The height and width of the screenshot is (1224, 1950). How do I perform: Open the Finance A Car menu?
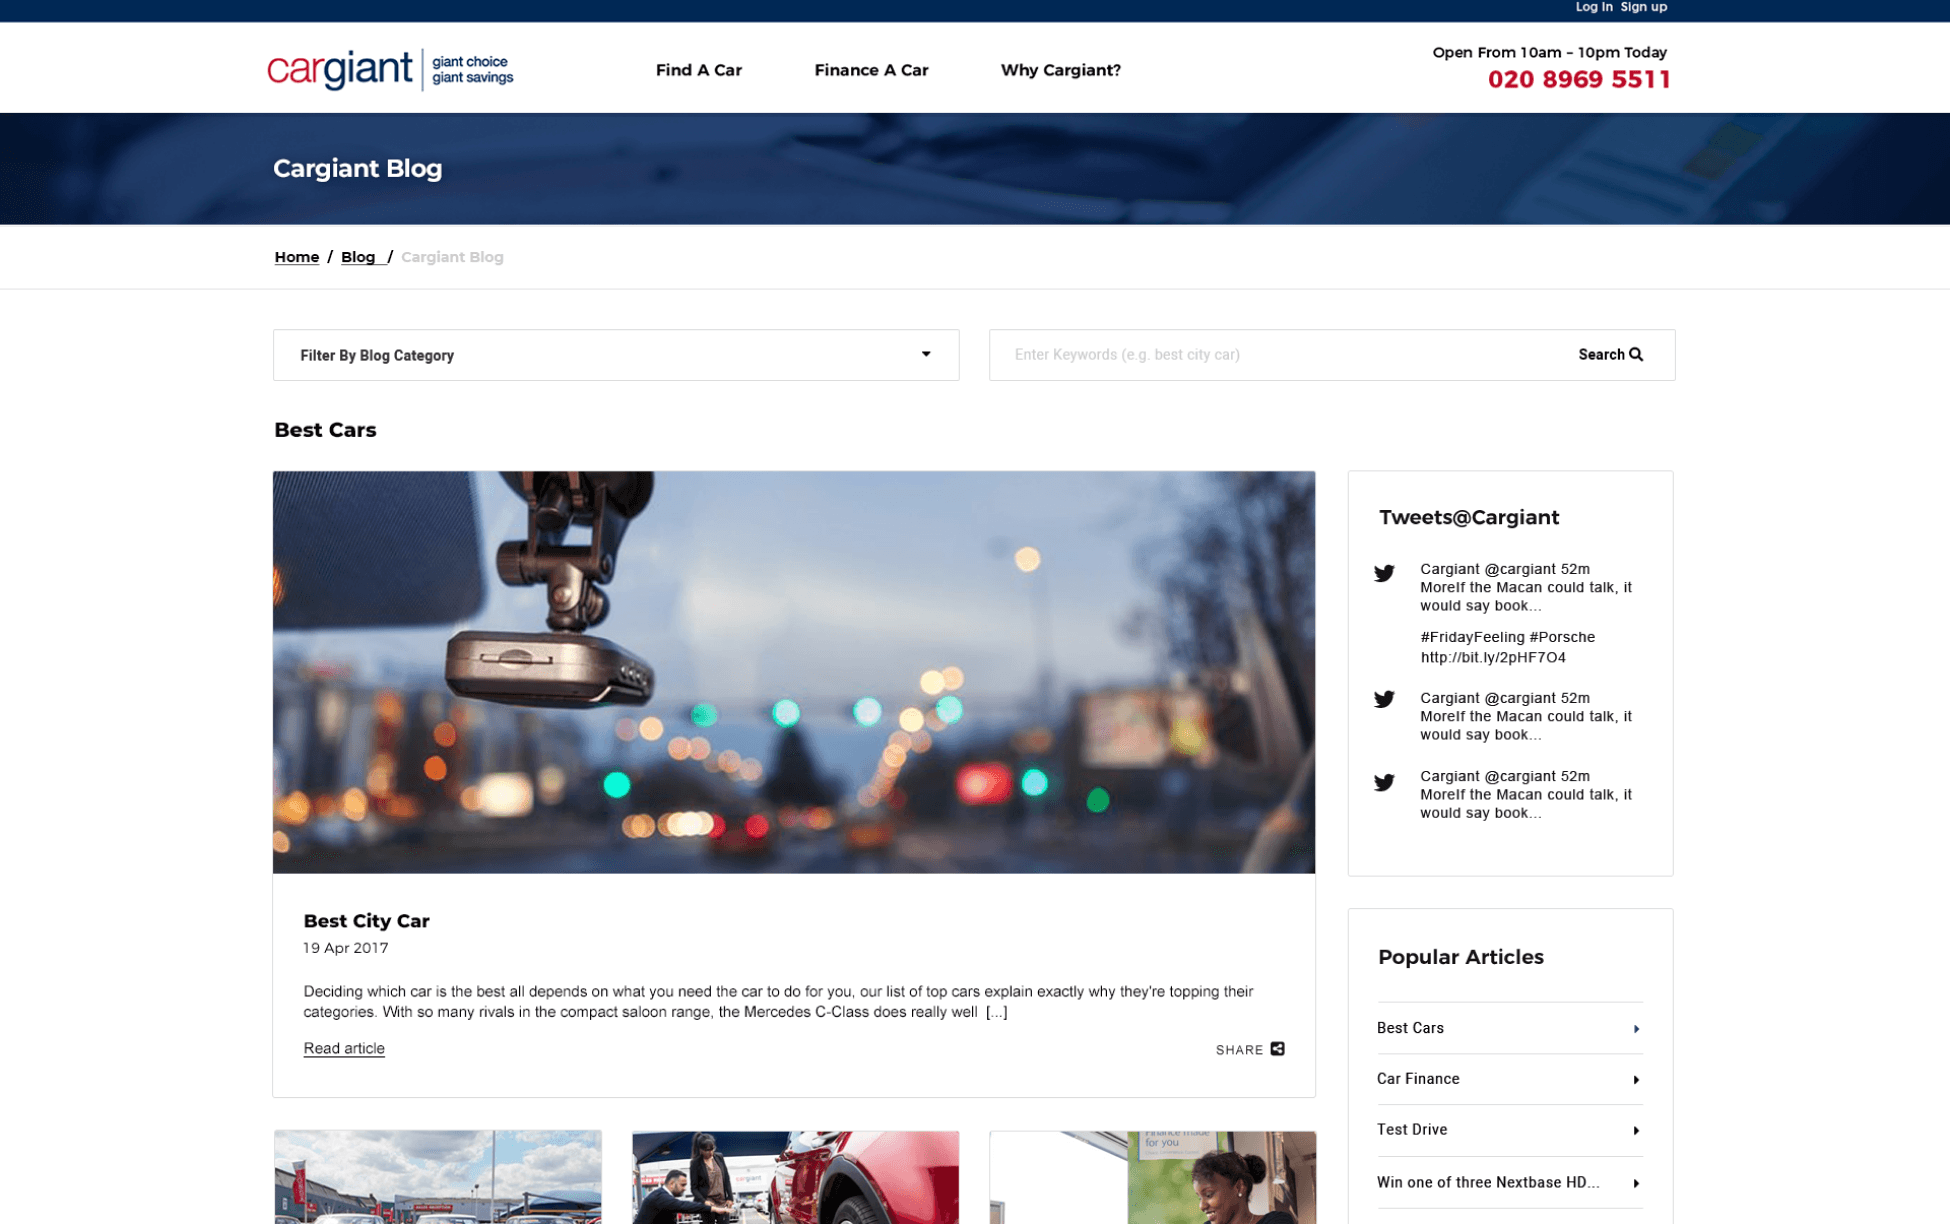871,70
